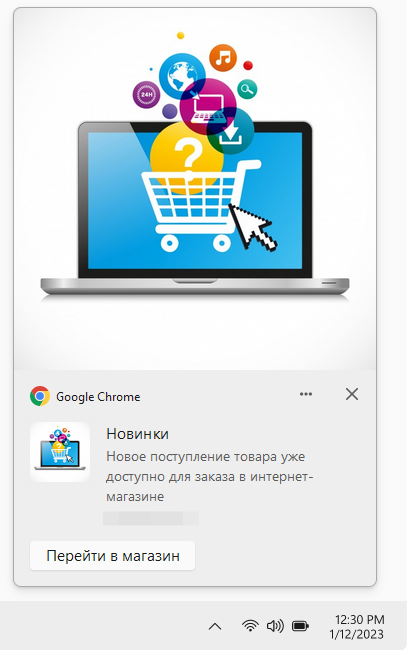Image resolution: width=410 pixels, height=650 pixels.
Task: Click the speaker volume tray icon
Action: click(x=275, y=626)
